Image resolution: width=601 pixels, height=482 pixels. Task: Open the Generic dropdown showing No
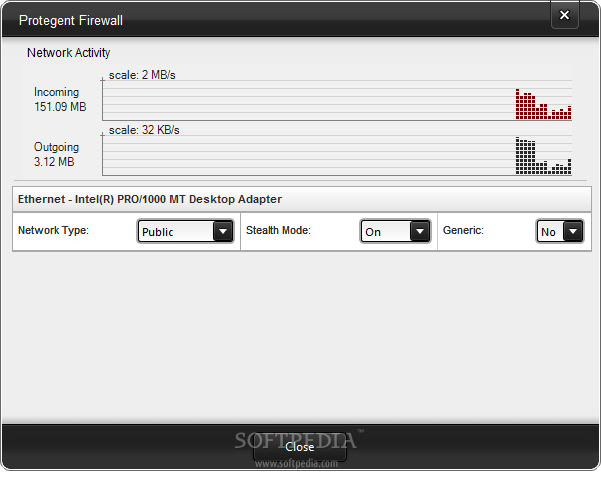pyautogui.click(x=560, y=231)
